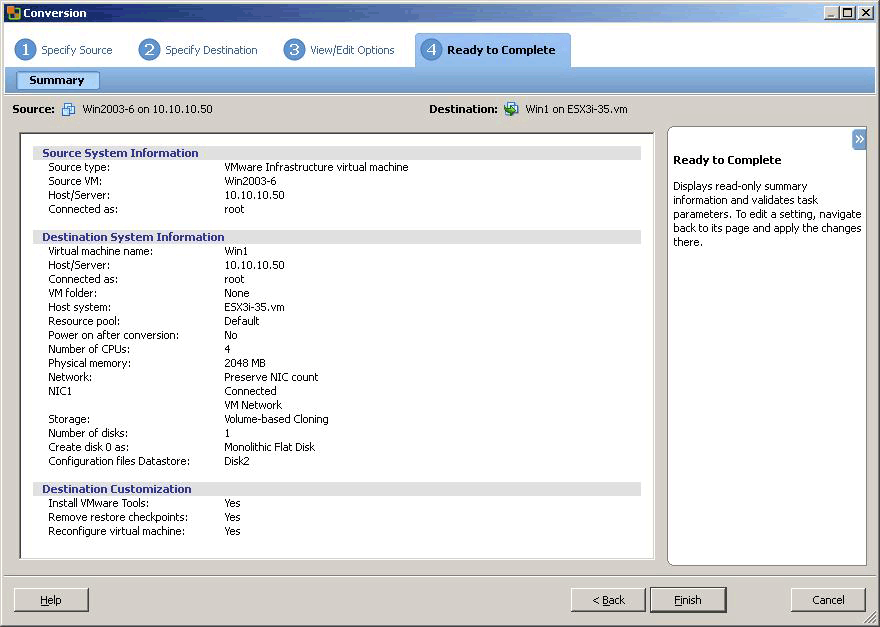Click datastore value 'Disk2'
Viewport: 880px width, 627px height.
[x=236, y=461]
